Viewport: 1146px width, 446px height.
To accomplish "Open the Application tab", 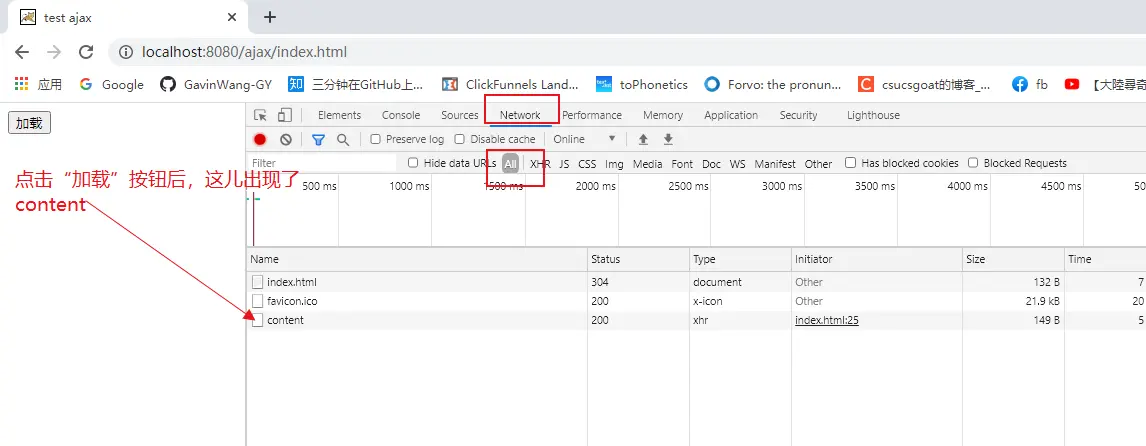I will [730, 115].
